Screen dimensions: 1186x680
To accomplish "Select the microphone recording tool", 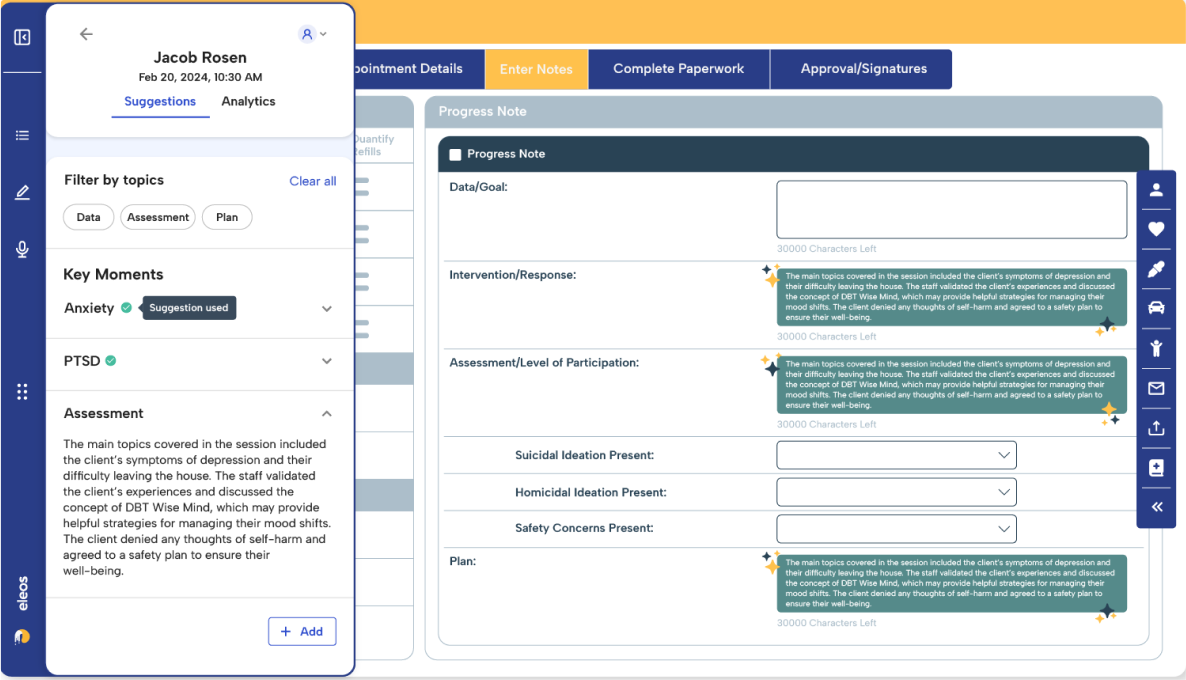I will click(22, 249).
